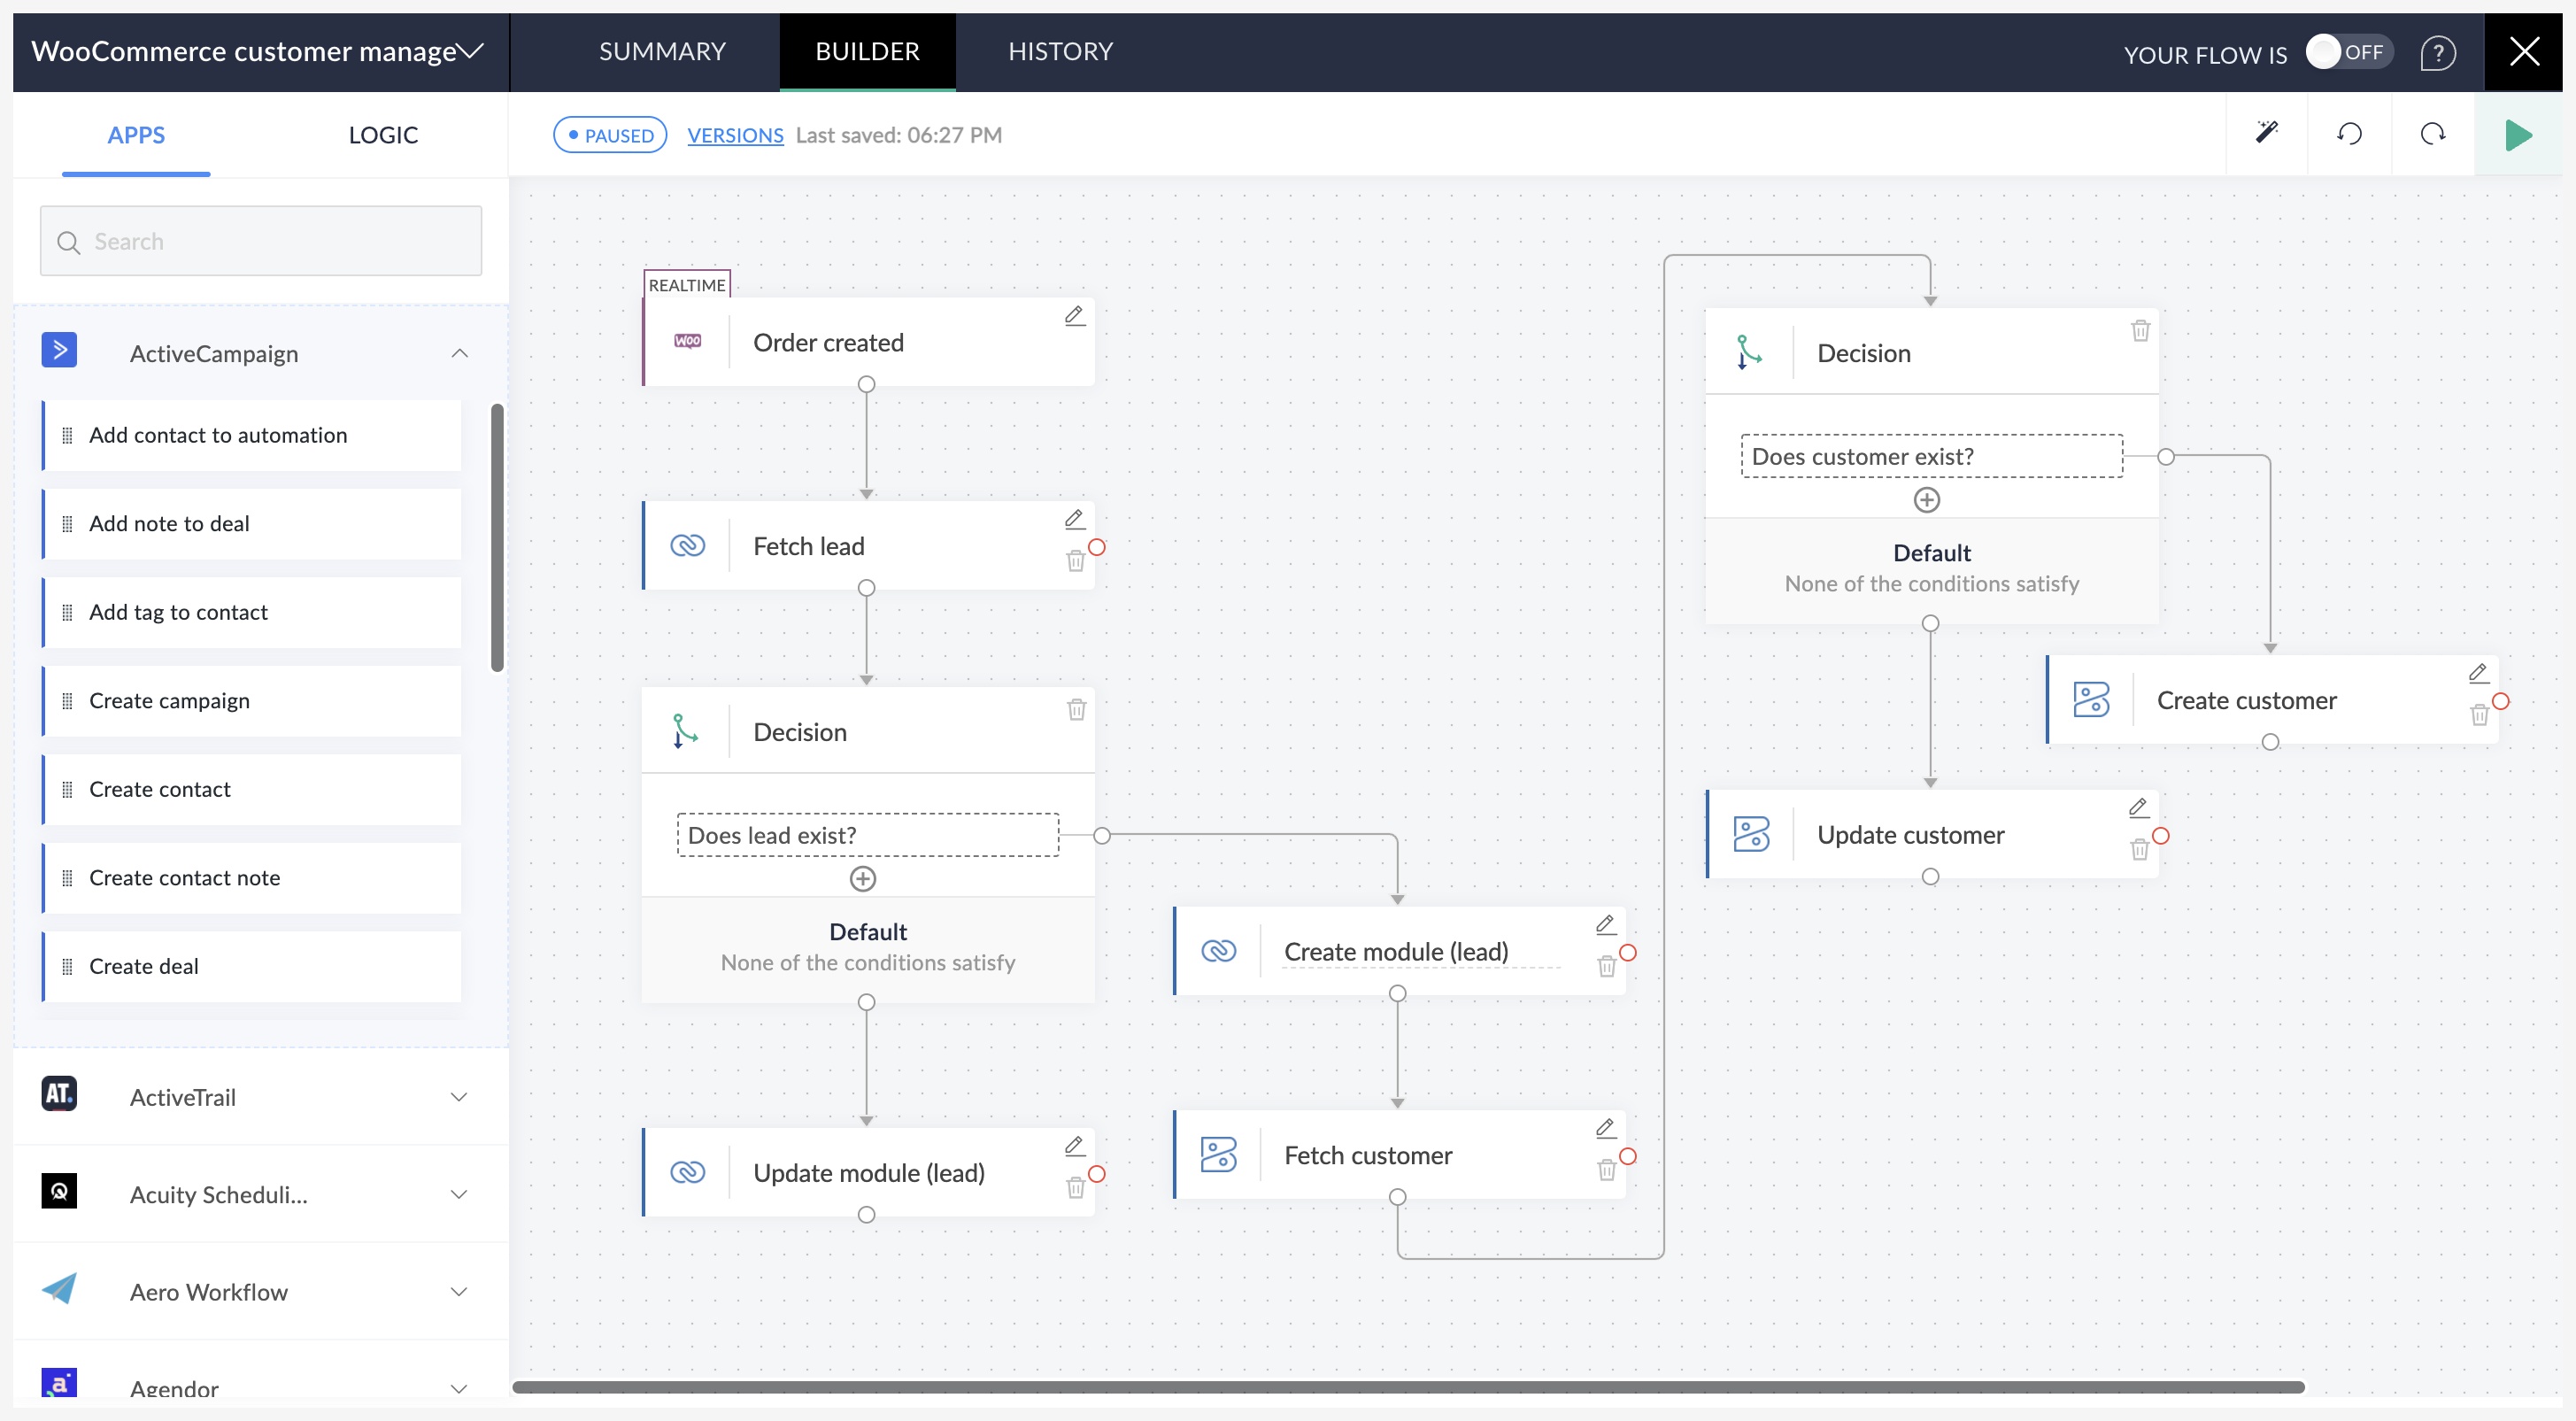This screenshot has height=1421, width=2576.
Task: Collapse the ActiveCampaign app section
Action: pos(459,353)
